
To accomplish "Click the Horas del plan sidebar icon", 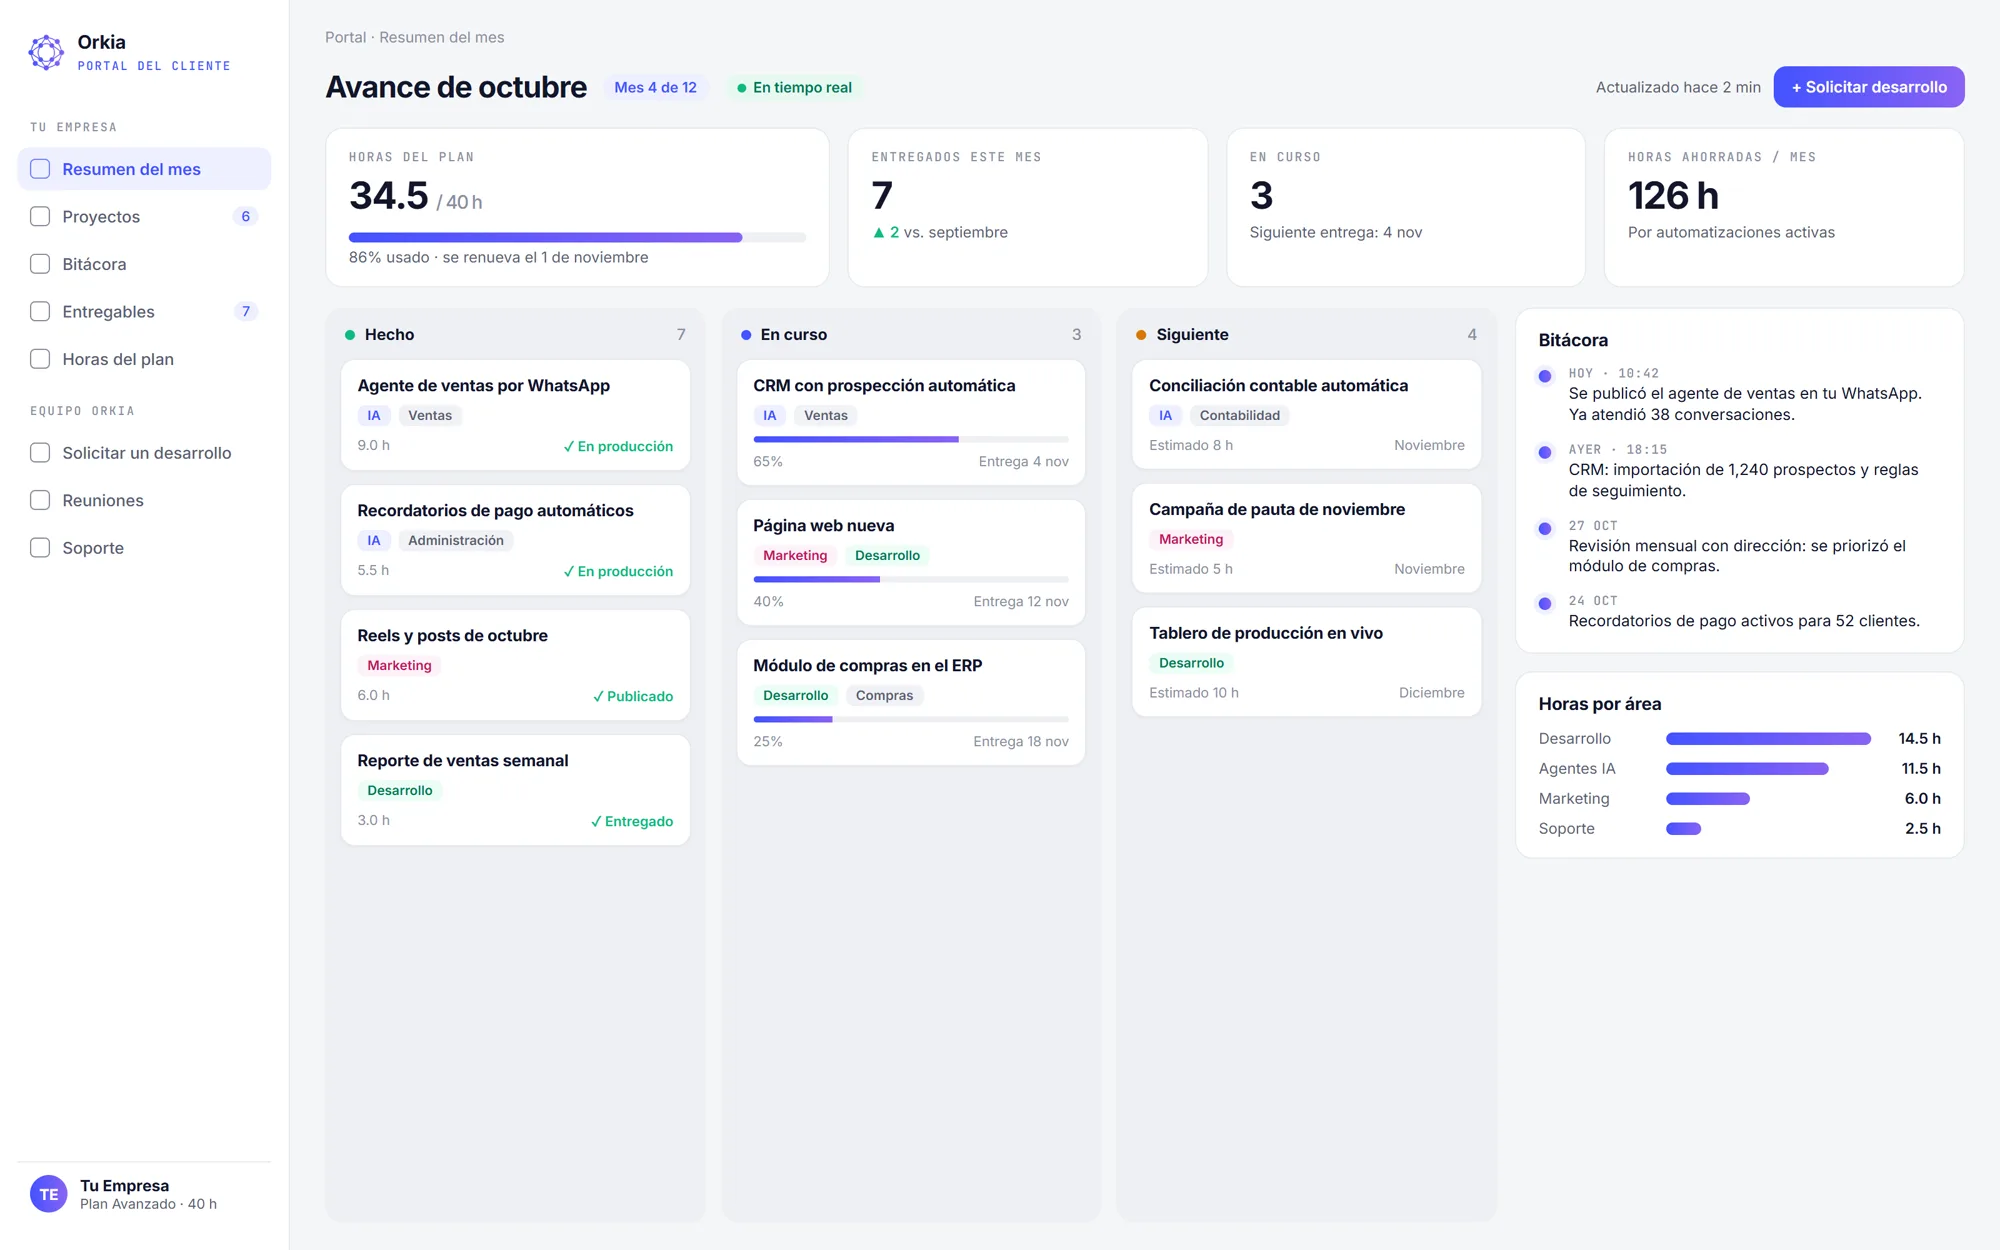I will [40, 359].
